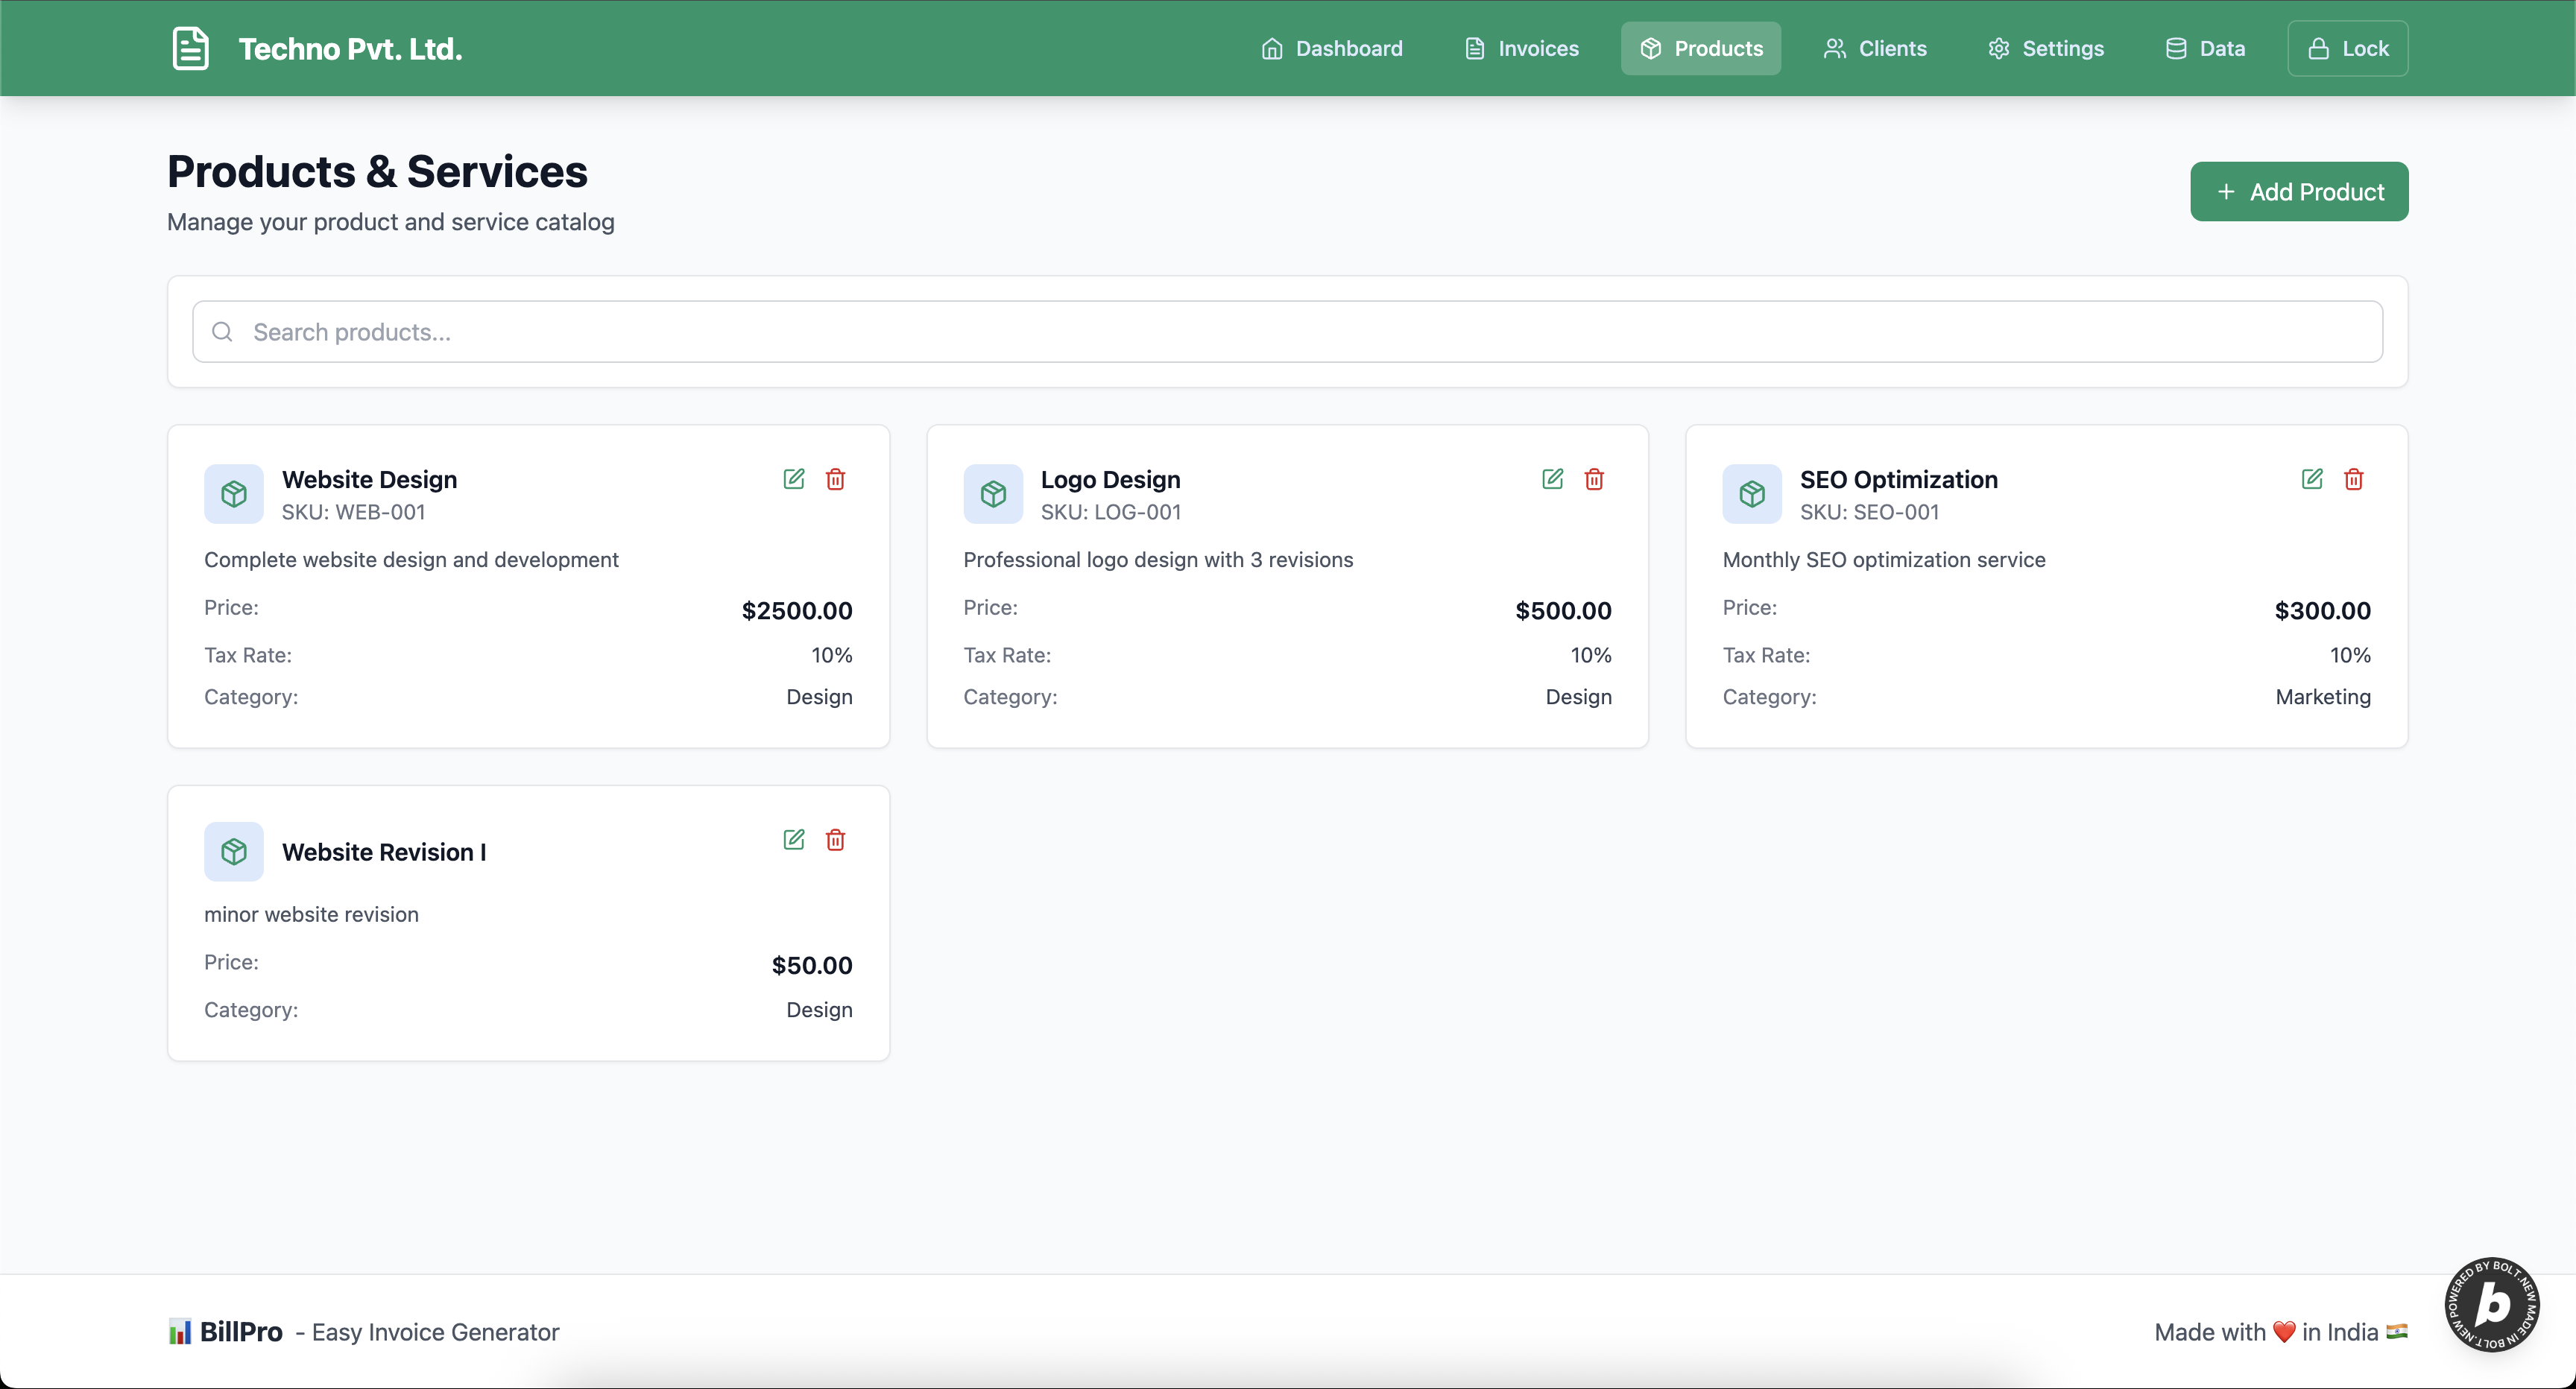Navigate to the Data page

pos(2205,48)
